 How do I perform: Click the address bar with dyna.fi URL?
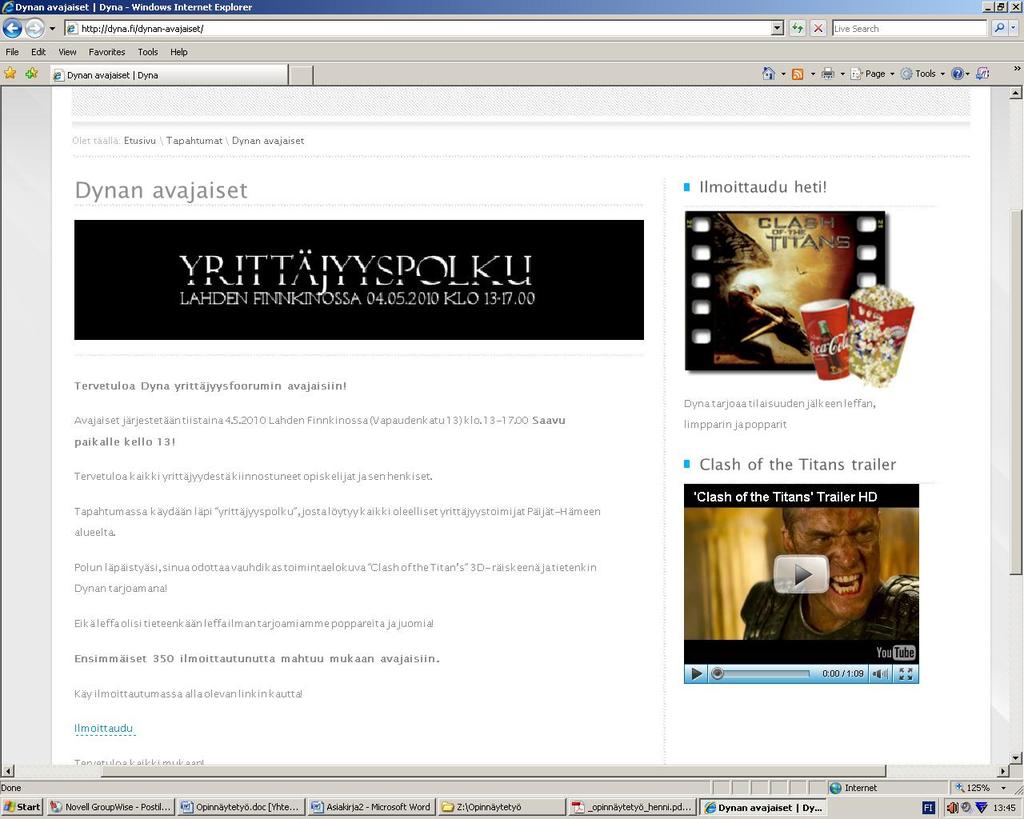click(418, 29)
